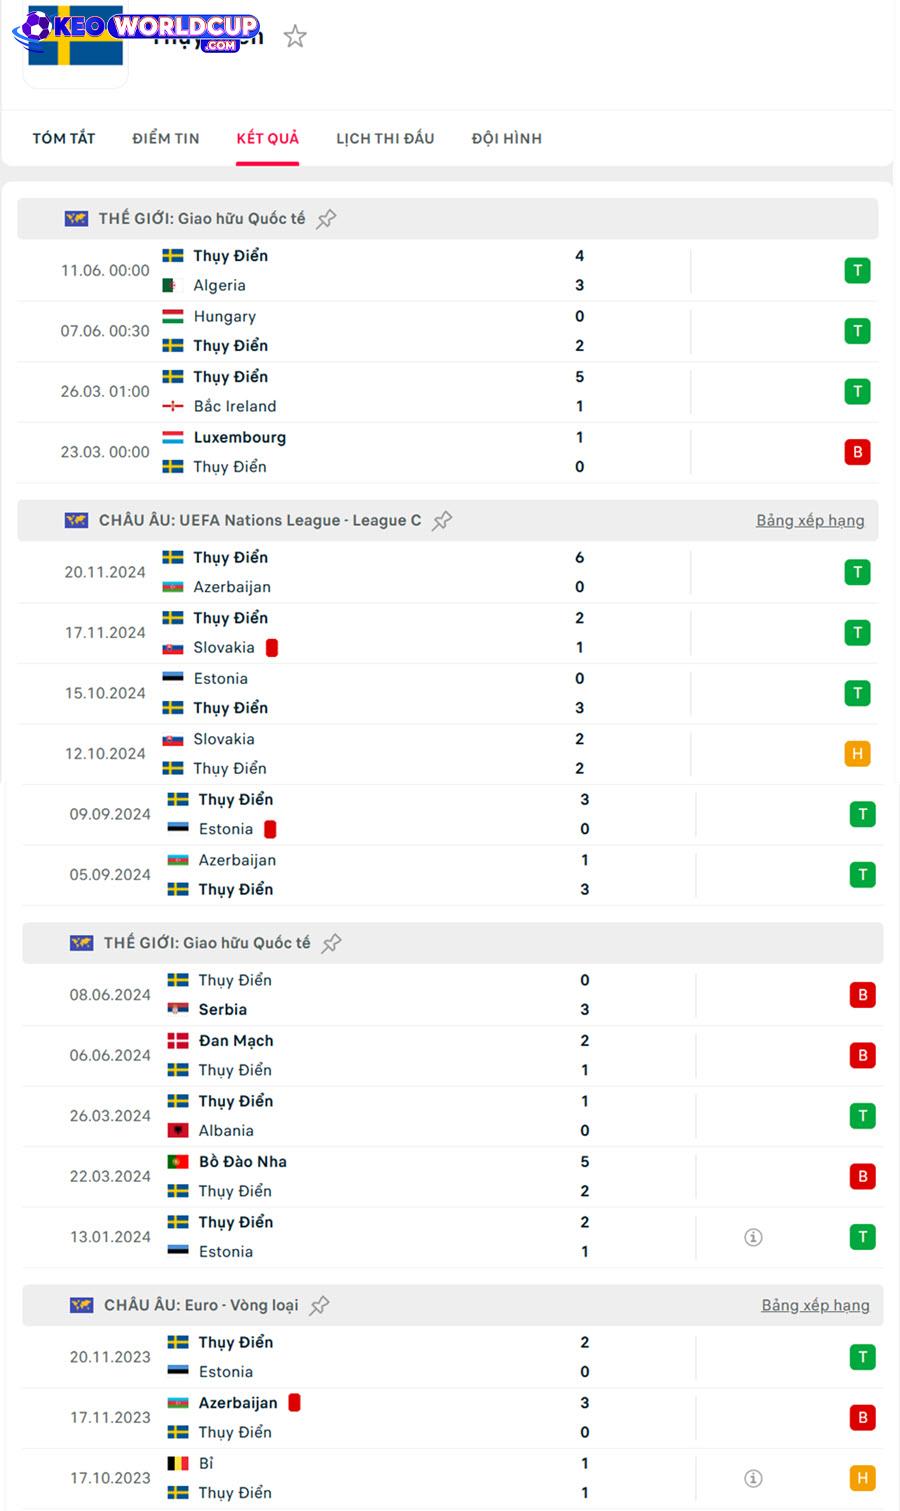Click the red B badge for the Luxembourg match
This screenshot has width=900, height=1511.
[x=857, y=452]
